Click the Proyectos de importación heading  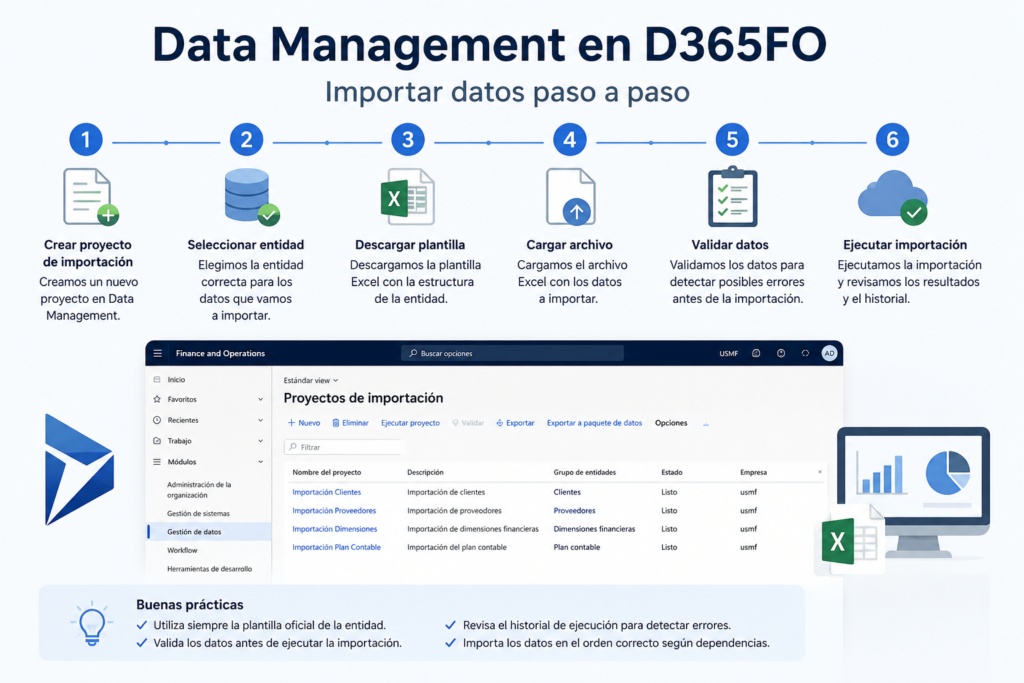pos(363,398)
